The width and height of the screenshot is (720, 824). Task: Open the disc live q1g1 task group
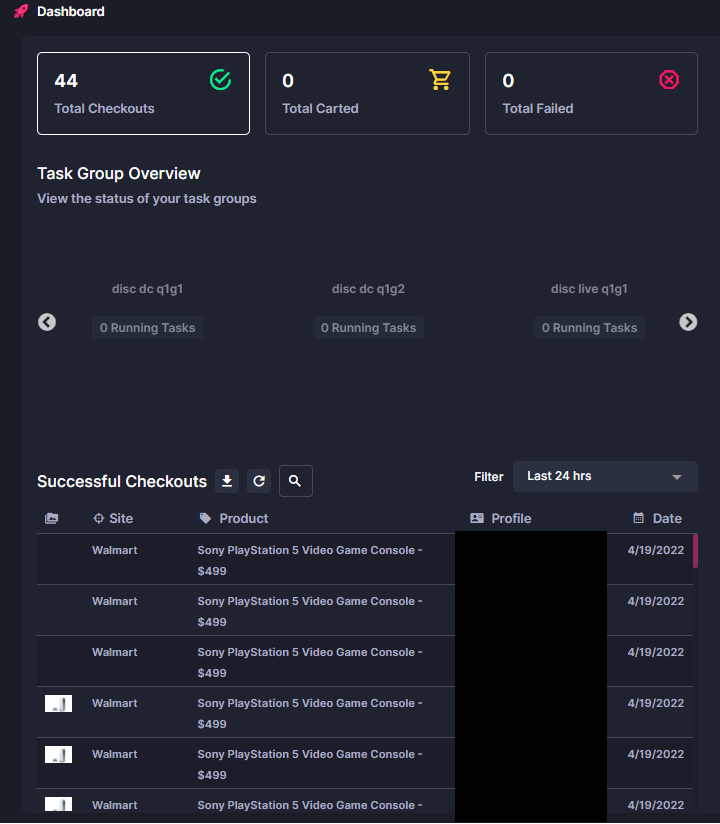coord(589,289)
